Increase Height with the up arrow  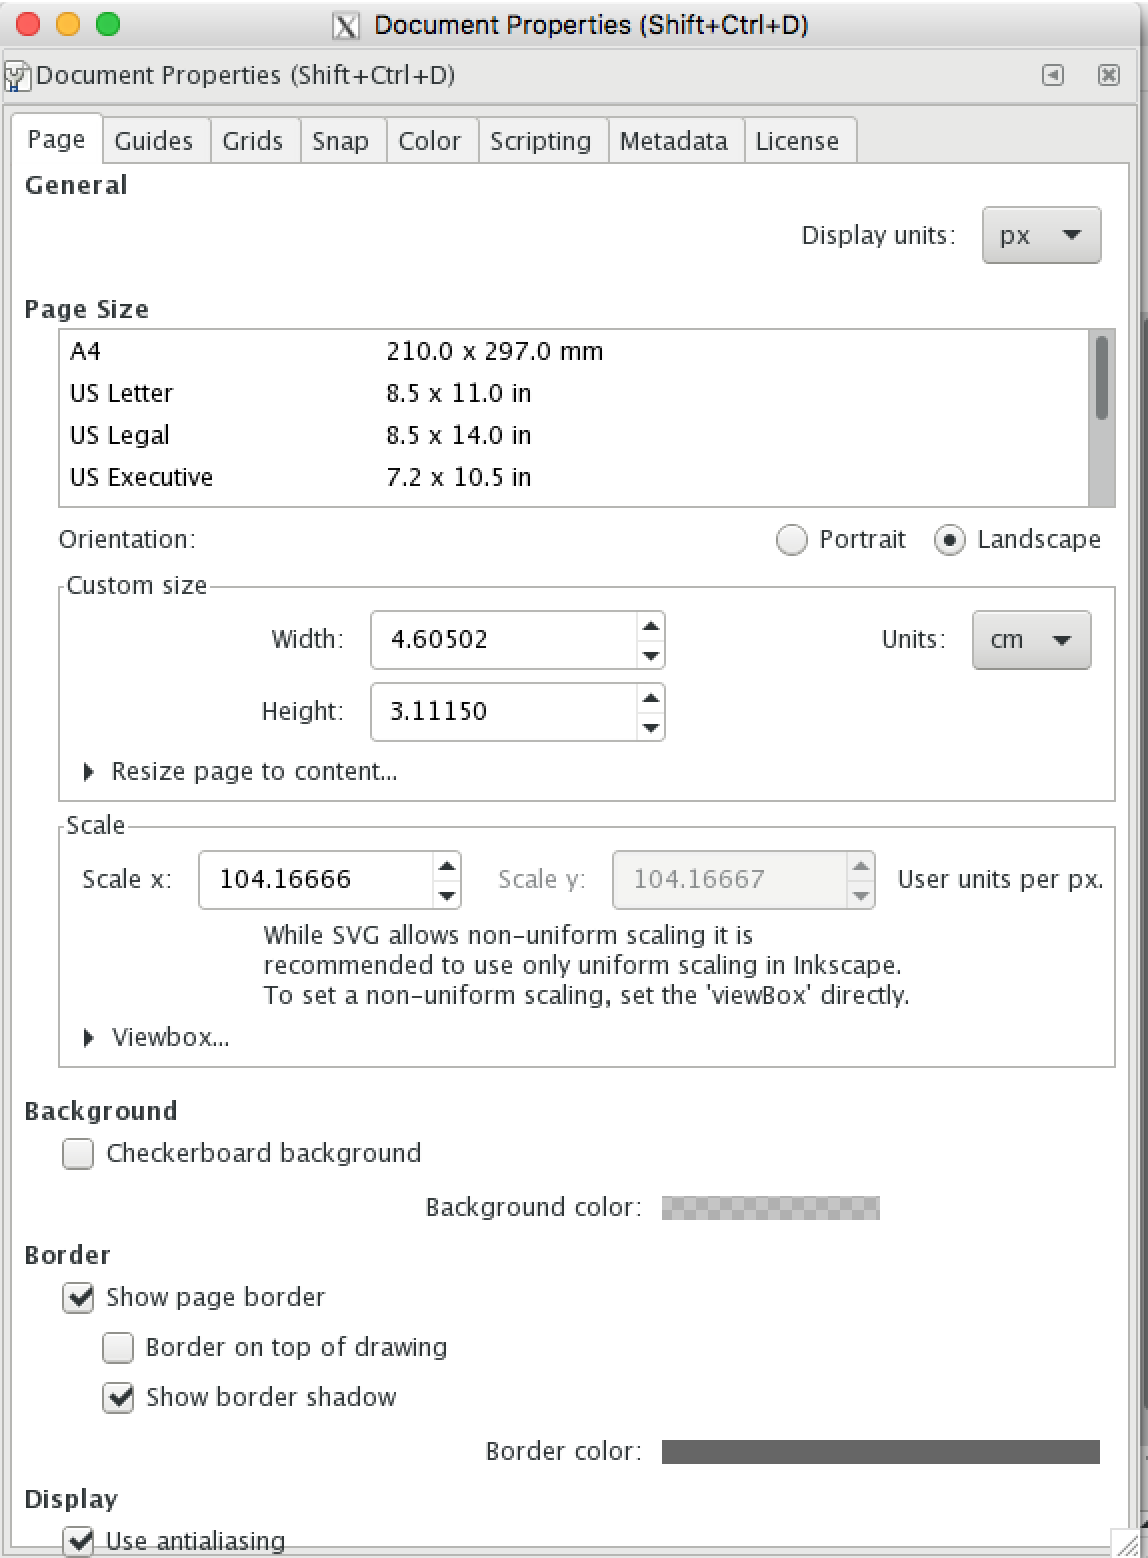coord(651,698)
